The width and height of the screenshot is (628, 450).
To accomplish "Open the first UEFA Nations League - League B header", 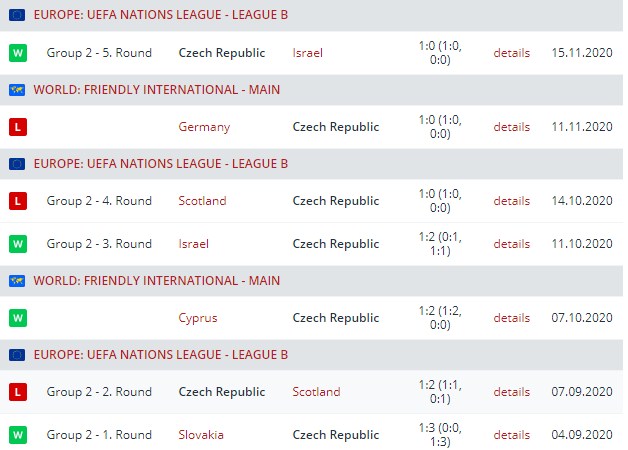I will pyautogui.click(x=161, y=15).
